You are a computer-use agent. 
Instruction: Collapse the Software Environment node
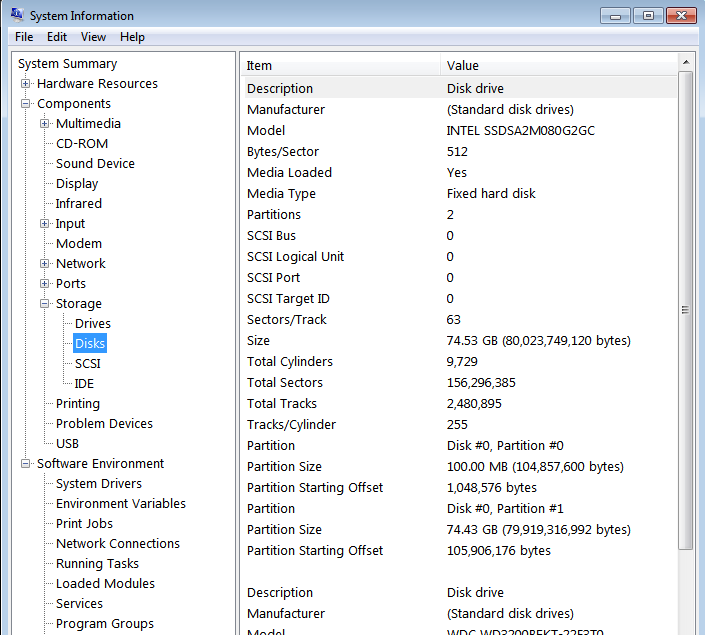tap(26, 464)
